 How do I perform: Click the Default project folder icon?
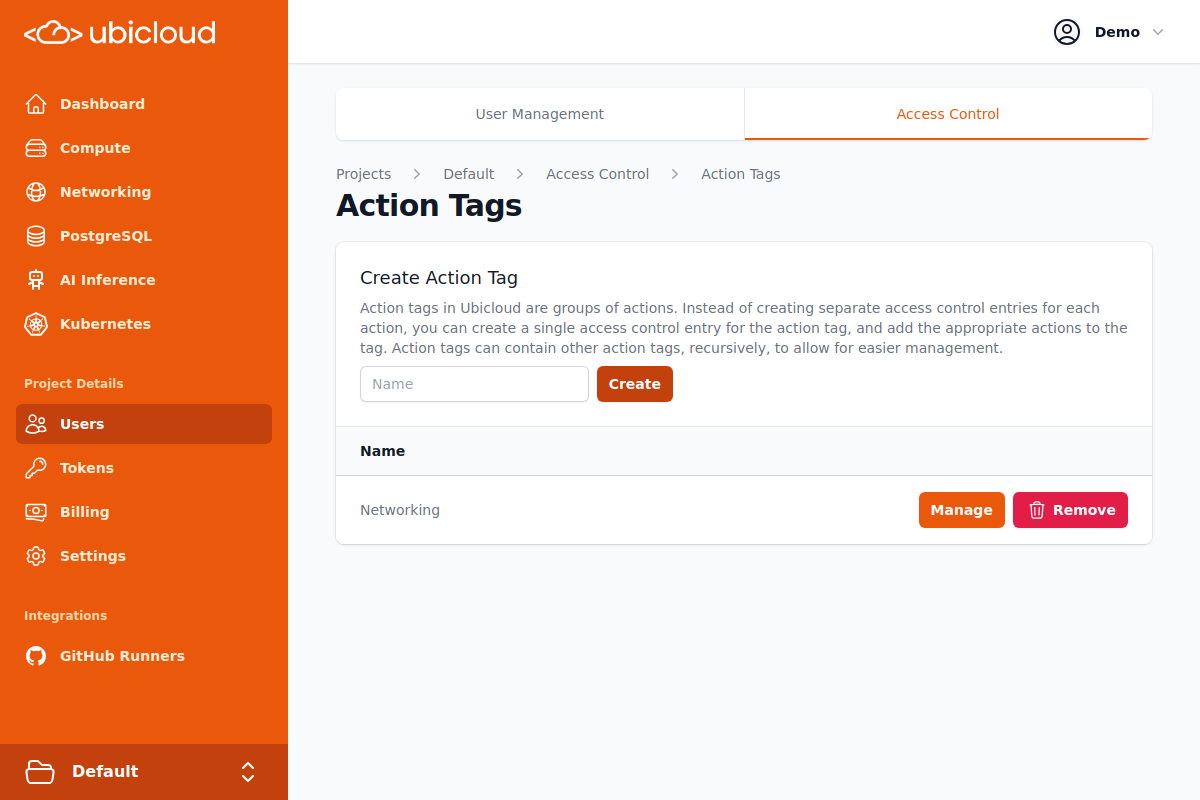click(x=40, y=771)
